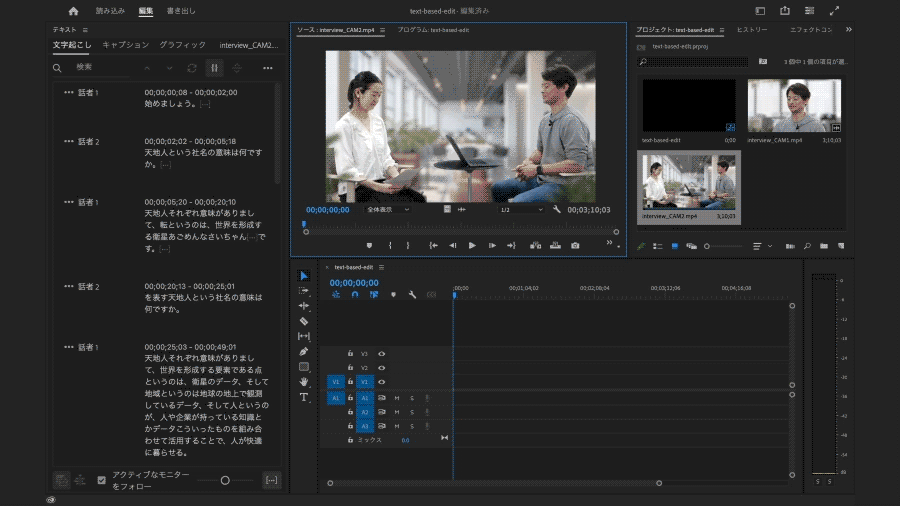Adjust pause length slider in Text panel
Image resolution: width=900 pixels, height=506 pixels.
click(x=225, y=480)
